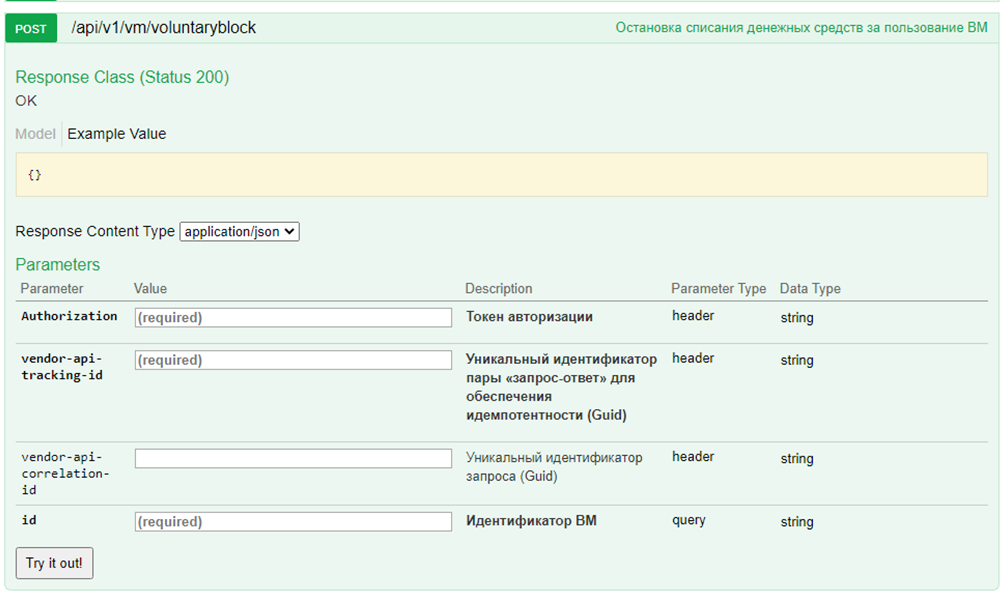Viewport: 1006px width, 602px height.
Task: Click 'header' type in the vendor-api-tracking-id row
Action: coord(693,358)
